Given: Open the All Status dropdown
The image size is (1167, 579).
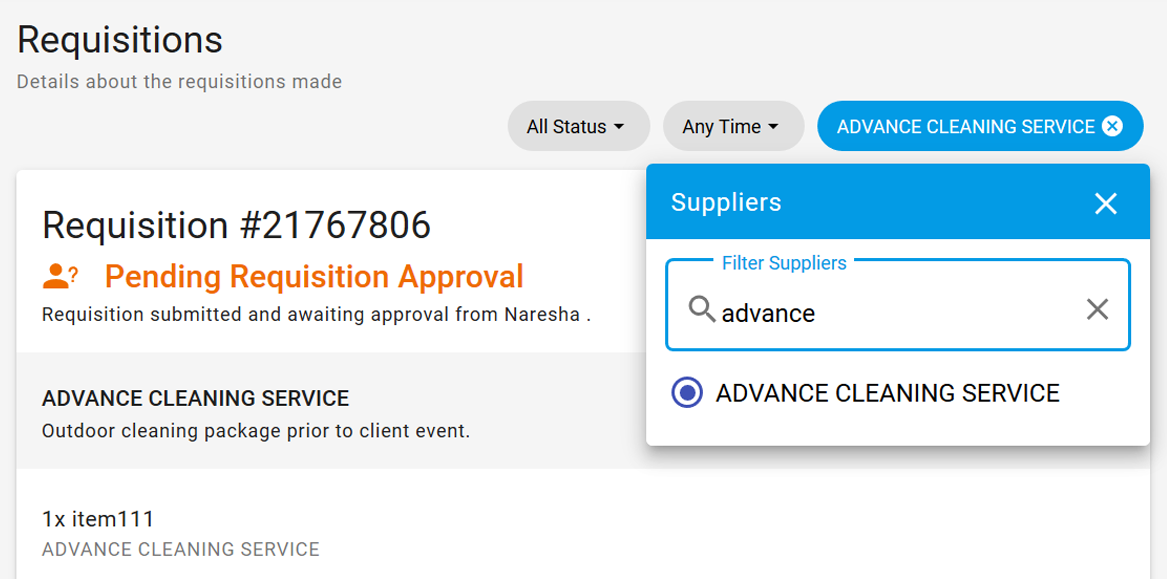Looking at the screenshot, I should point(578,126).
